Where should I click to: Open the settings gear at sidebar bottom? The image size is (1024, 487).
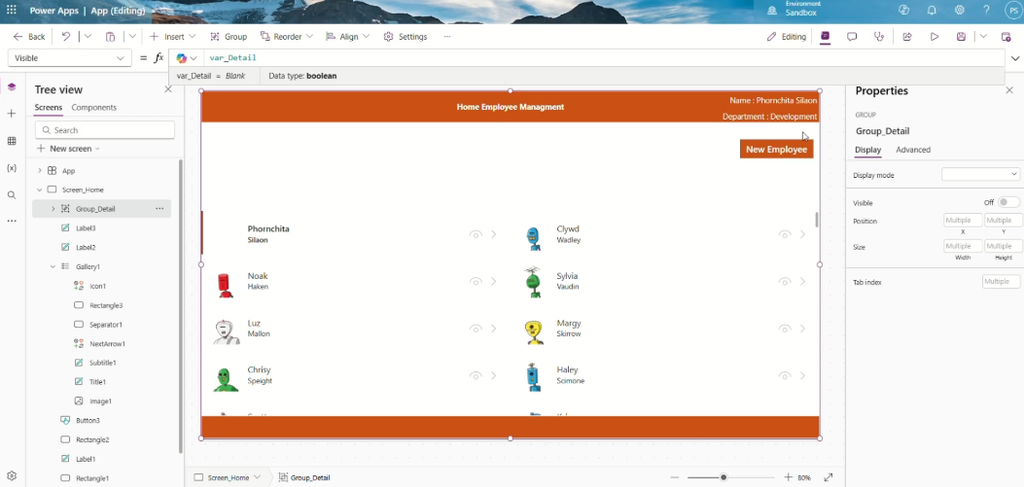tap(11, 476)
